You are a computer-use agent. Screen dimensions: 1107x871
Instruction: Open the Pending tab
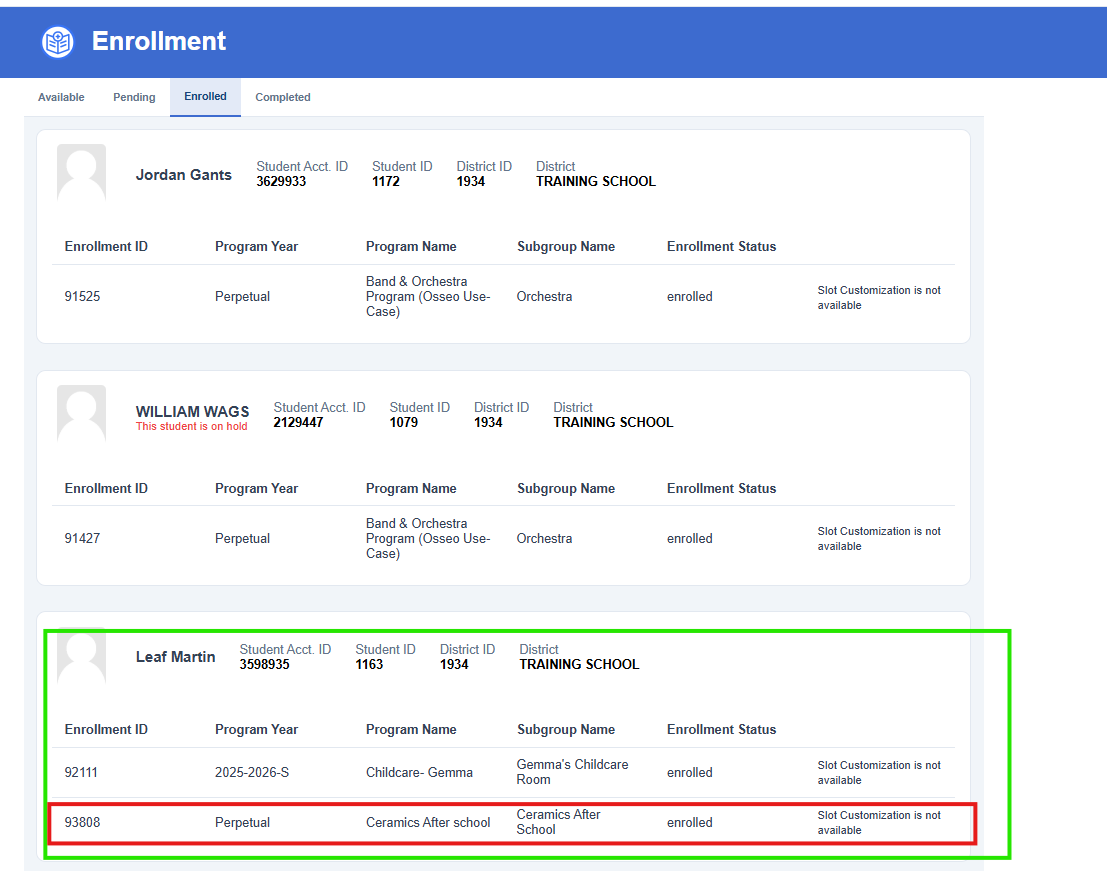coord(134,97)
